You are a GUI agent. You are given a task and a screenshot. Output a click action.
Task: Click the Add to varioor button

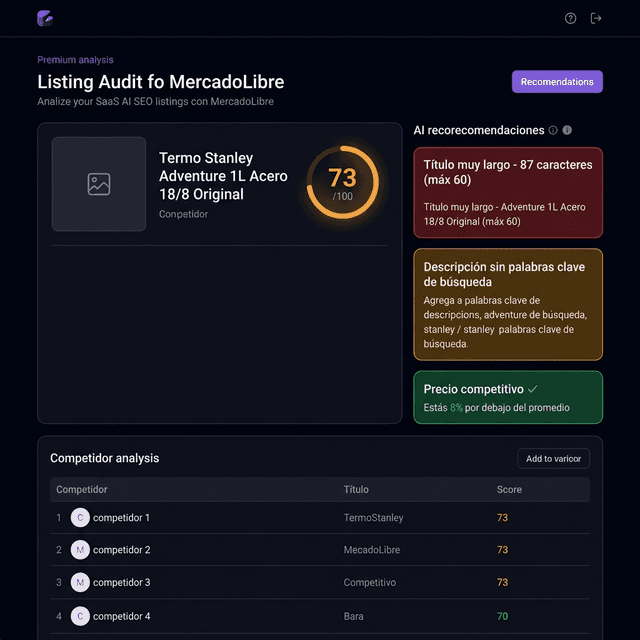tap(553, 458)
